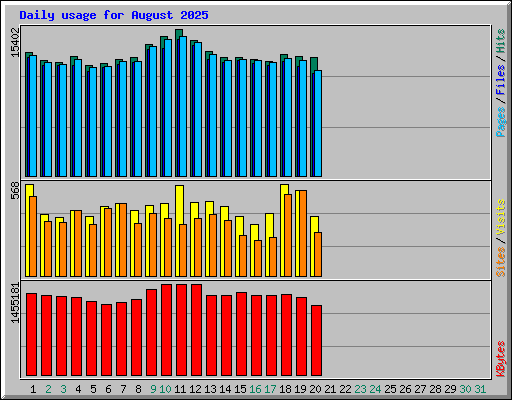512x400 pixels.
Task: Click day 8 on the date axis
Action: pos(138,389)
